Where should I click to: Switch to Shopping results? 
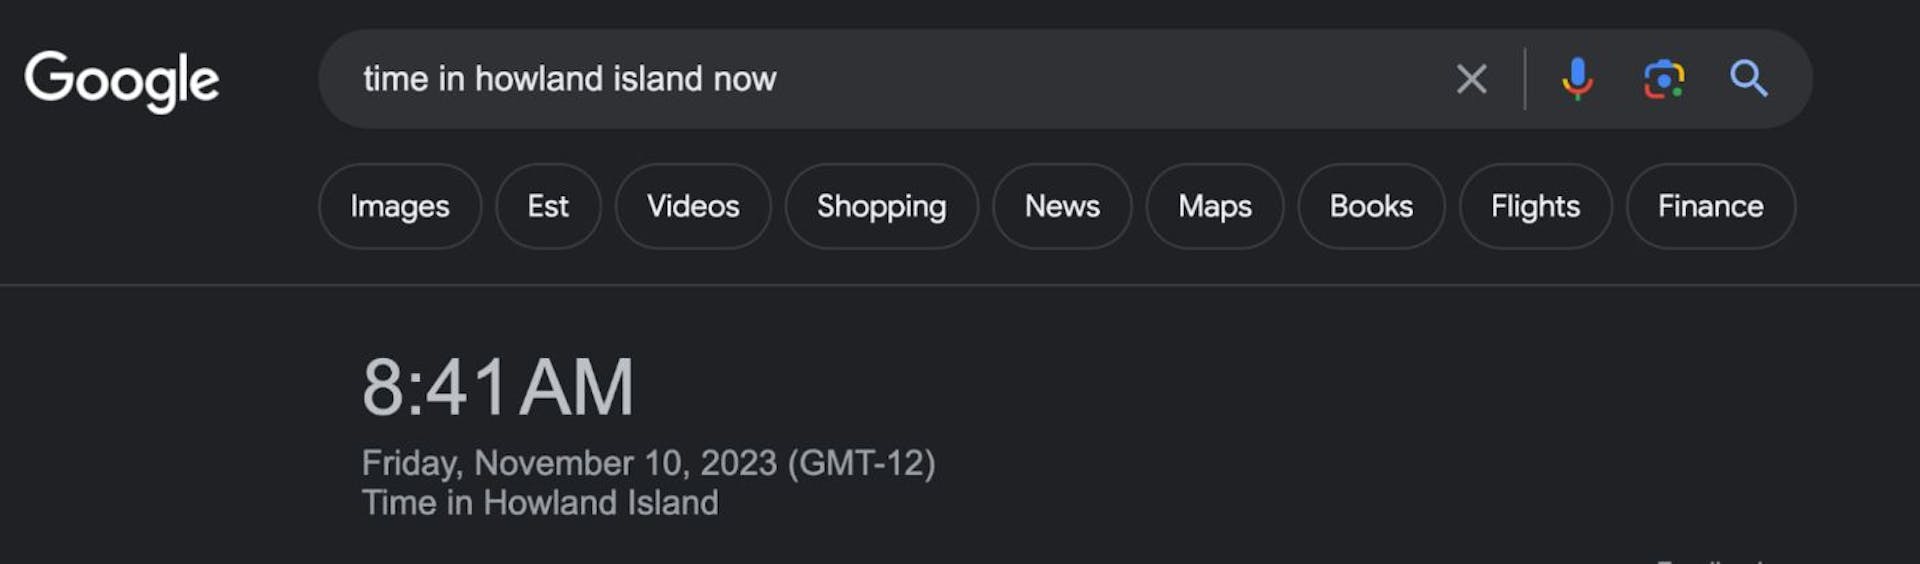coord(881,206)
